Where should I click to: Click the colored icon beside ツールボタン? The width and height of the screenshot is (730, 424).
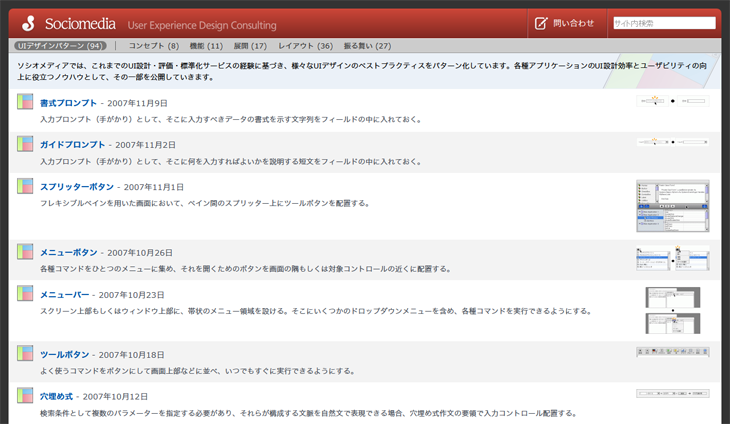[26, 354]
